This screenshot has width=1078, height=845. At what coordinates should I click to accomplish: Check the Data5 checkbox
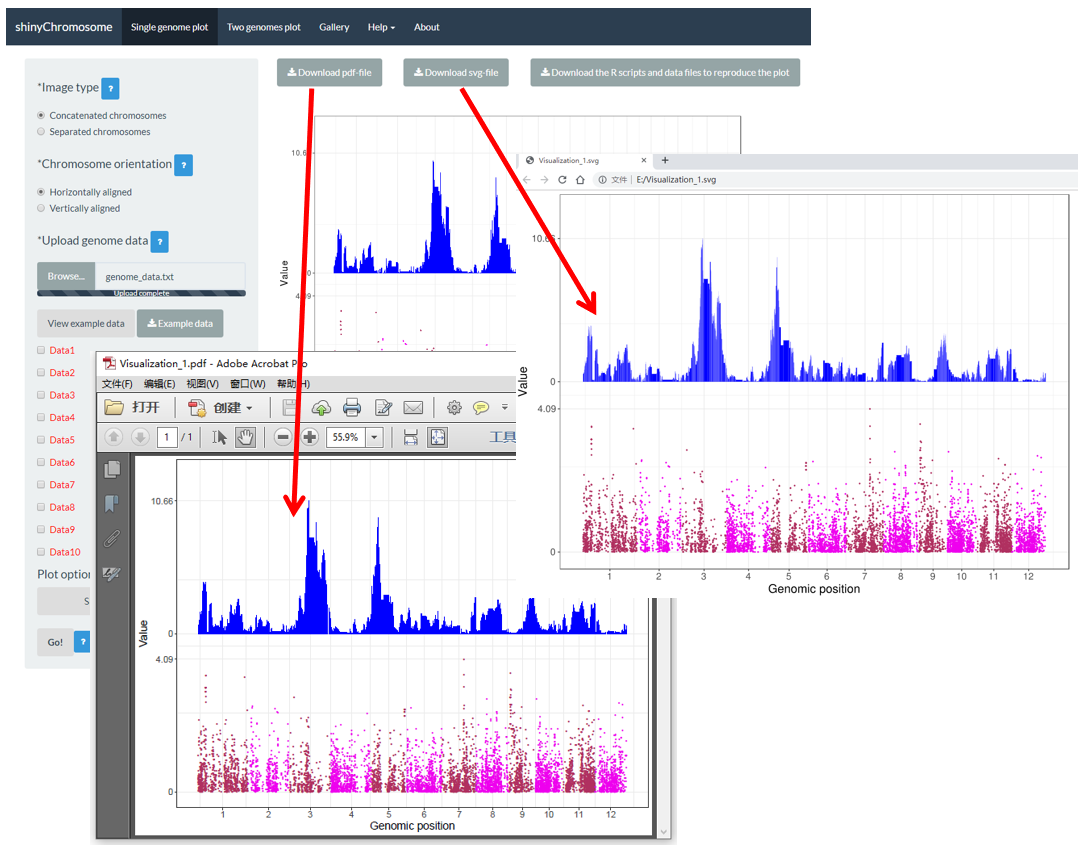coord(41,439)
